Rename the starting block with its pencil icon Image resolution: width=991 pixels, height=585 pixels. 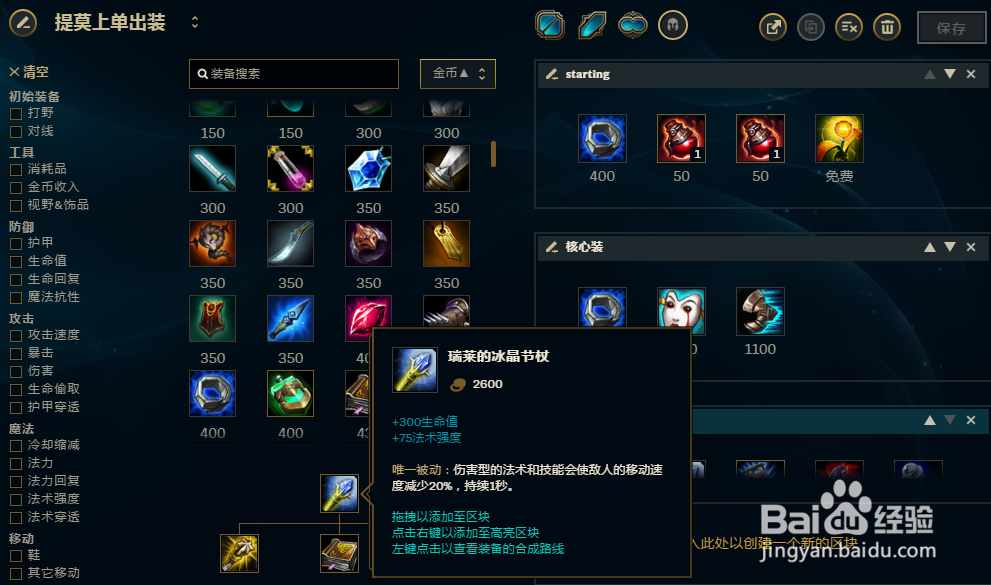pyautogui.click(x=552, y=74)
